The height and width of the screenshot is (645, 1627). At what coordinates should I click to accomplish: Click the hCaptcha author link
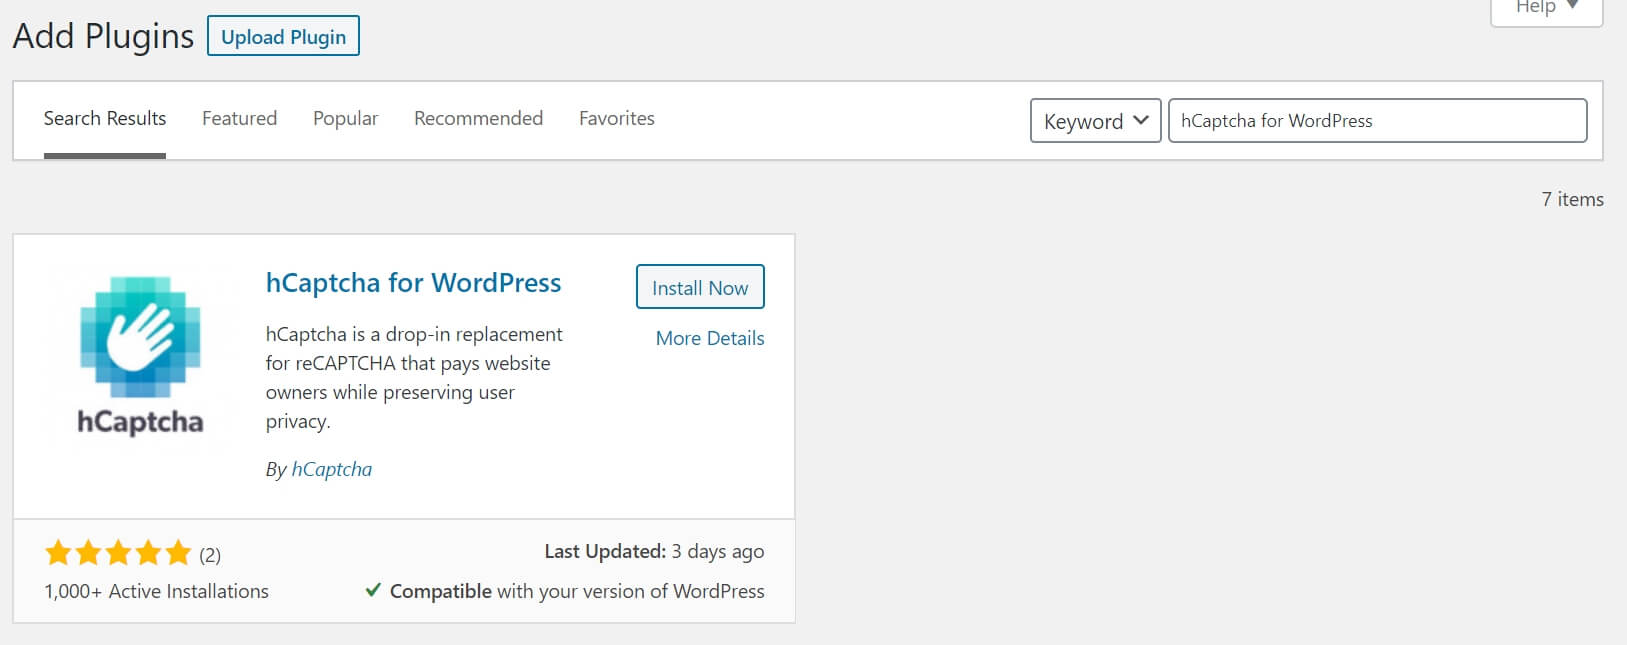tap(331, 468)
